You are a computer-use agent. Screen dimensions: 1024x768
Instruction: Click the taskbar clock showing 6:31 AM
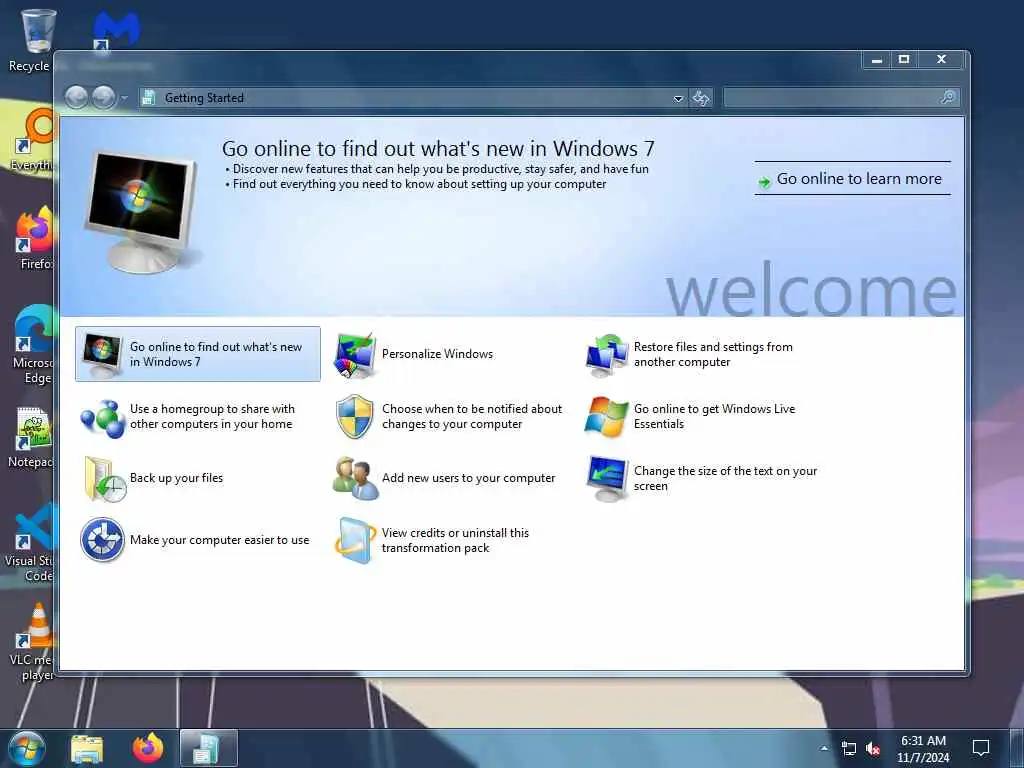(x=923, y=749)
